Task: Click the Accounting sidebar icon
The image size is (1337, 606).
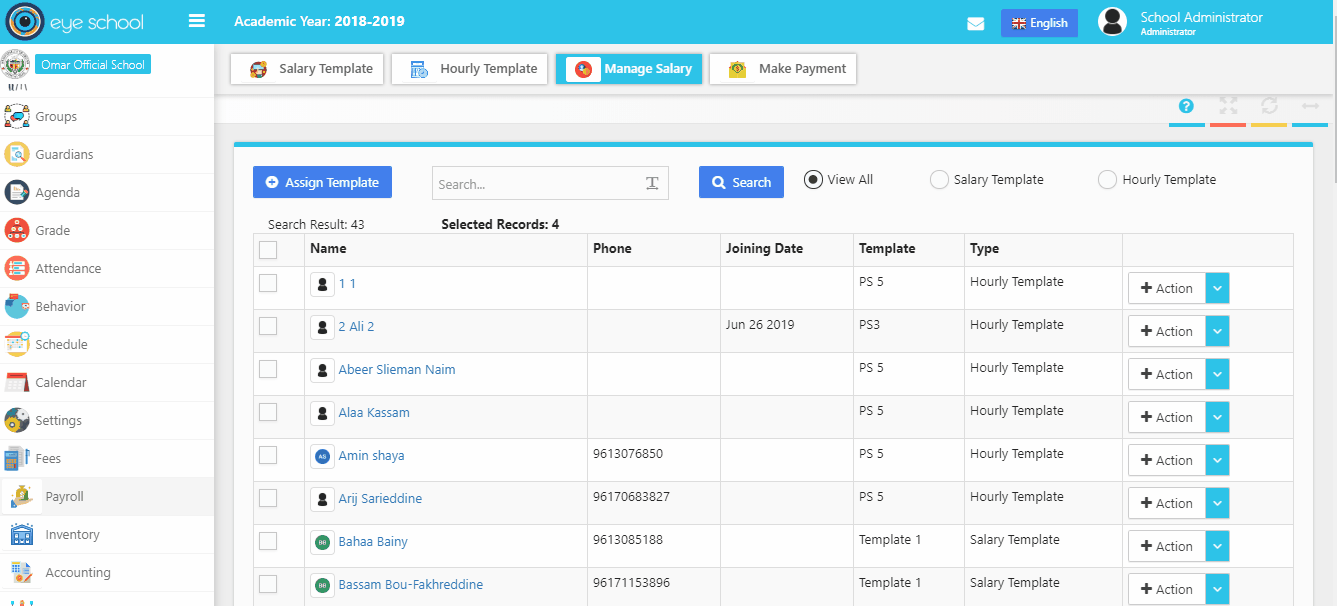Action: tap(21, 572)
